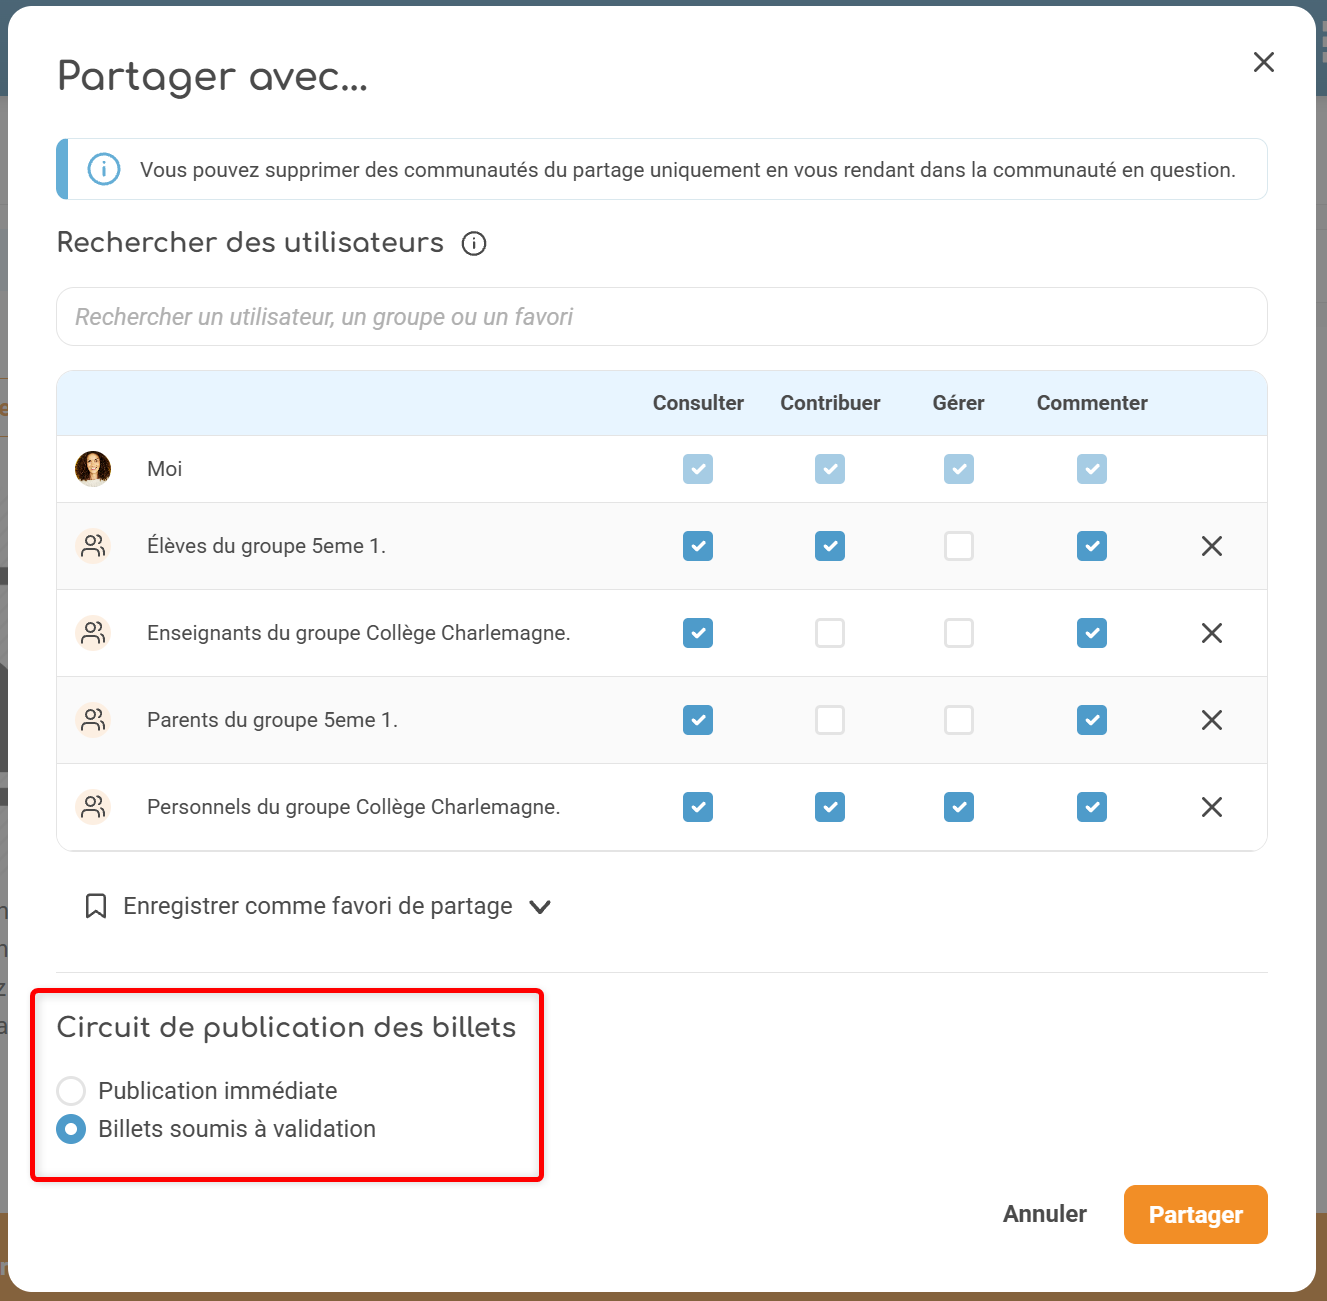Expand Enregistrer comme favori de partage
Screen dimensions: 1327x1301
pos(540,906)
